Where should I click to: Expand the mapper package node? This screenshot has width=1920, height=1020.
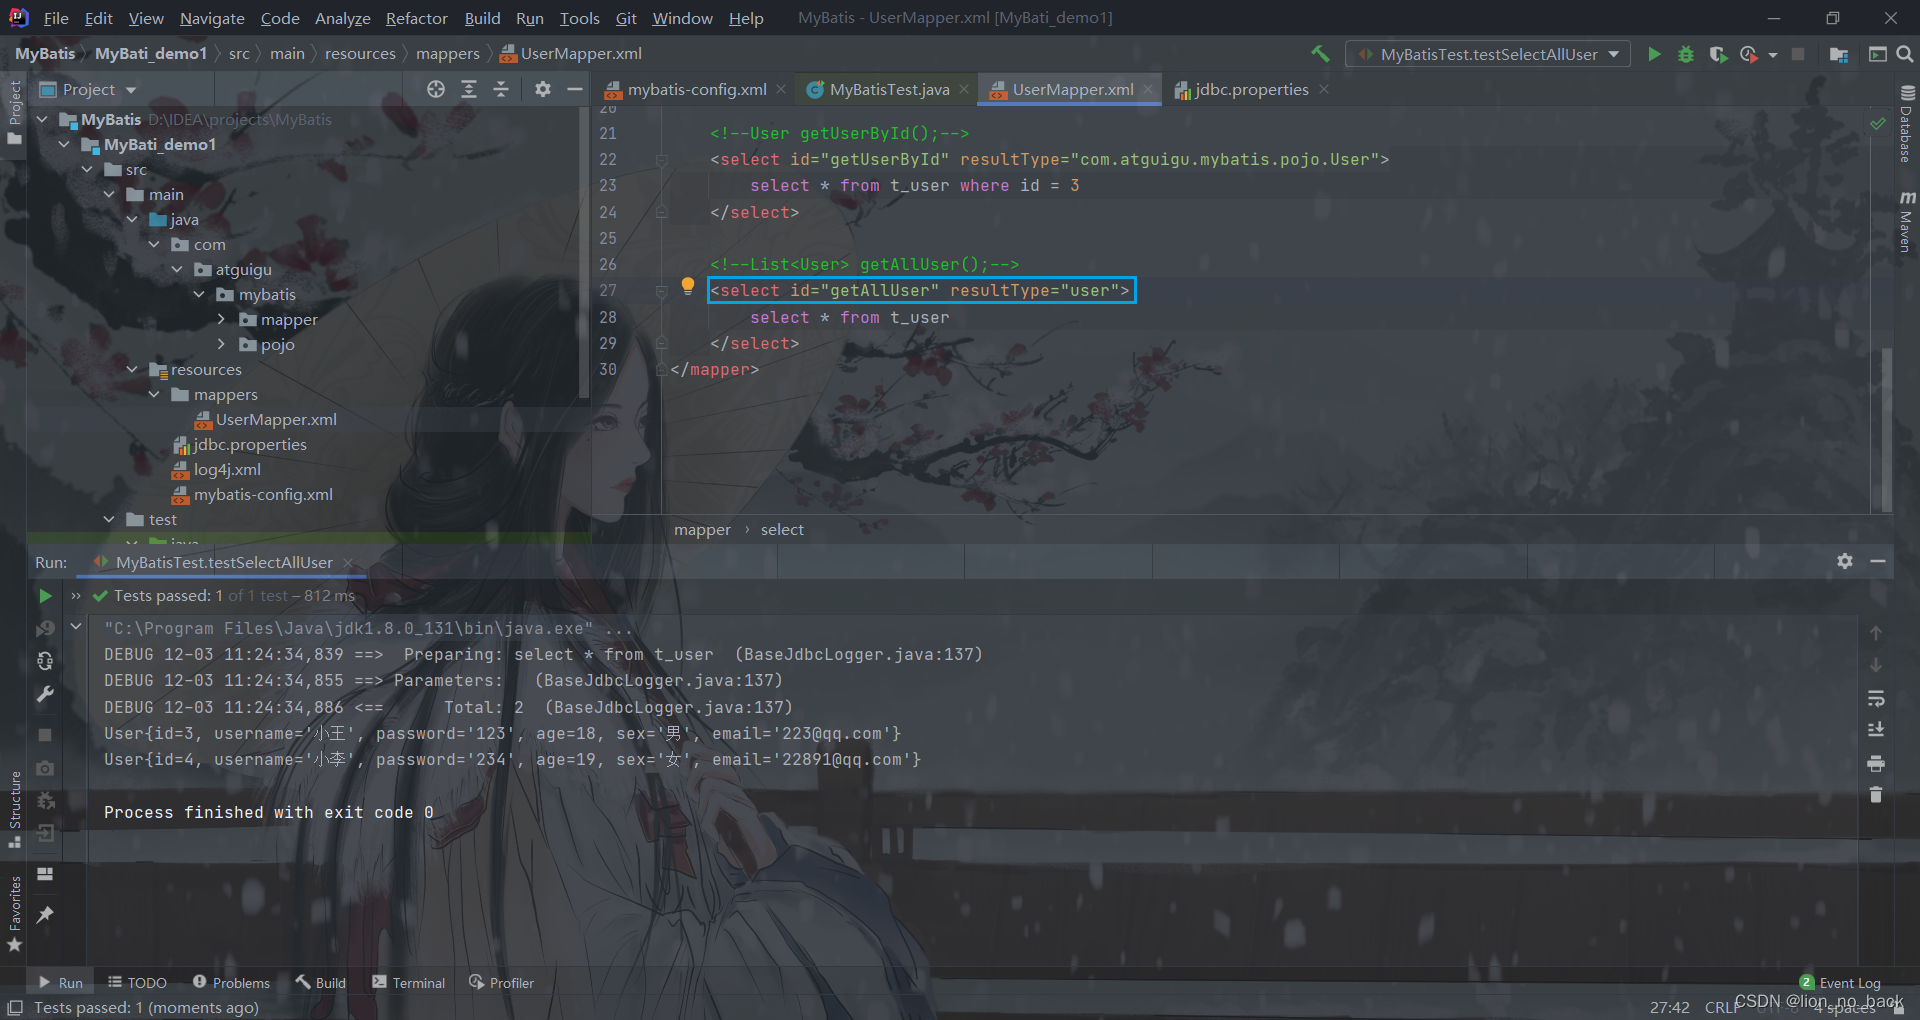[221, 319]
